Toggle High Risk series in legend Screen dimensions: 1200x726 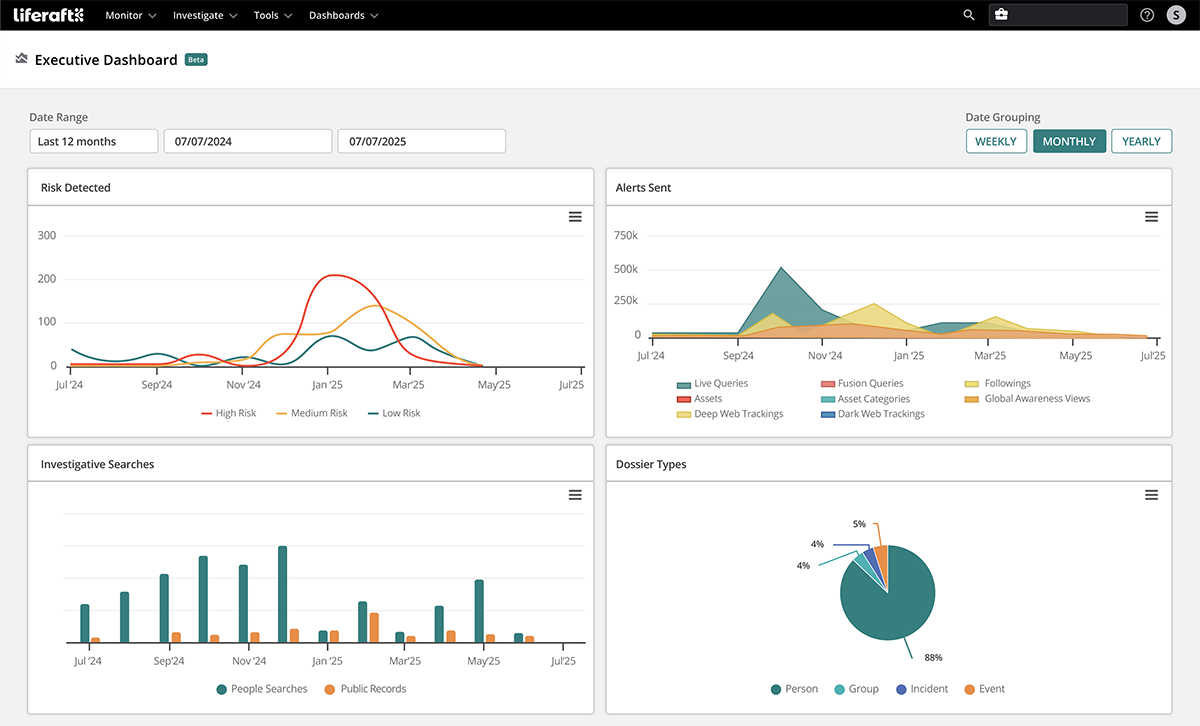[x=229, y=413]
